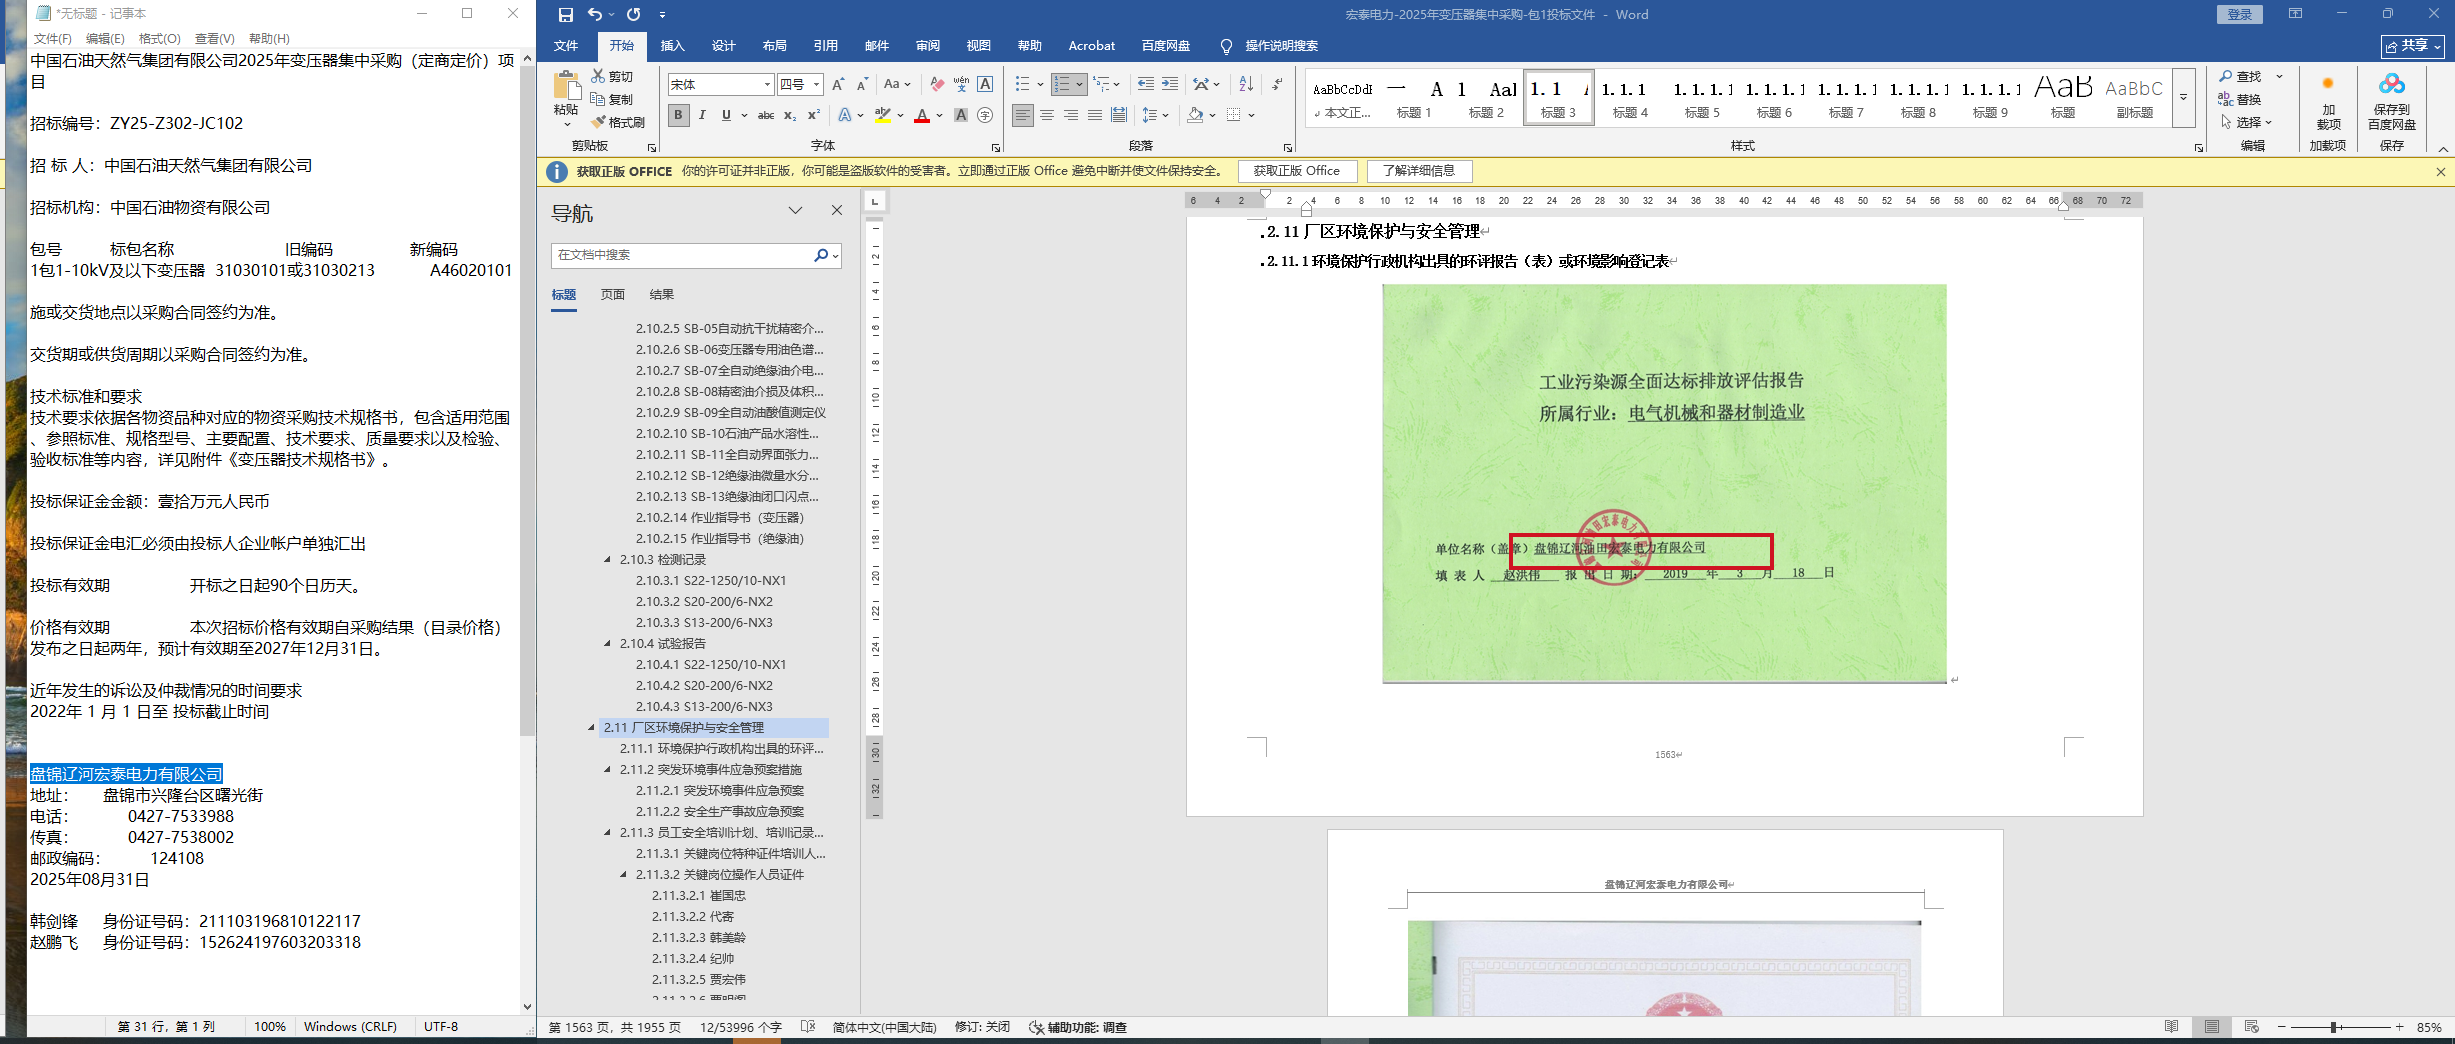
Task: Undo the last action in Word
Action: 595,15
